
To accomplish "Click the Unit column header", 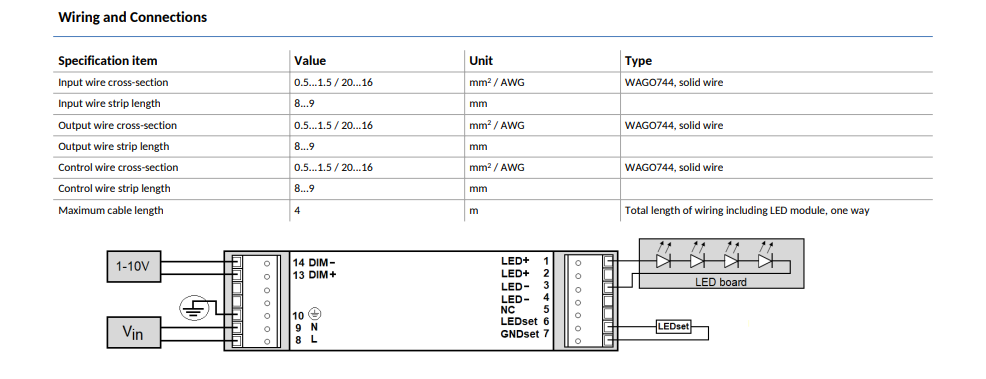I will tap(481, 61).
